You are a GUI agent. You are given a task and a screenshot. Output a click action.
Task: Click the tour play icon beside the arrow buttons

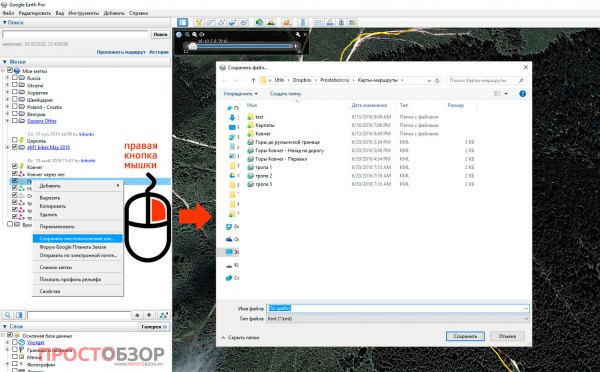pos(164,315)
